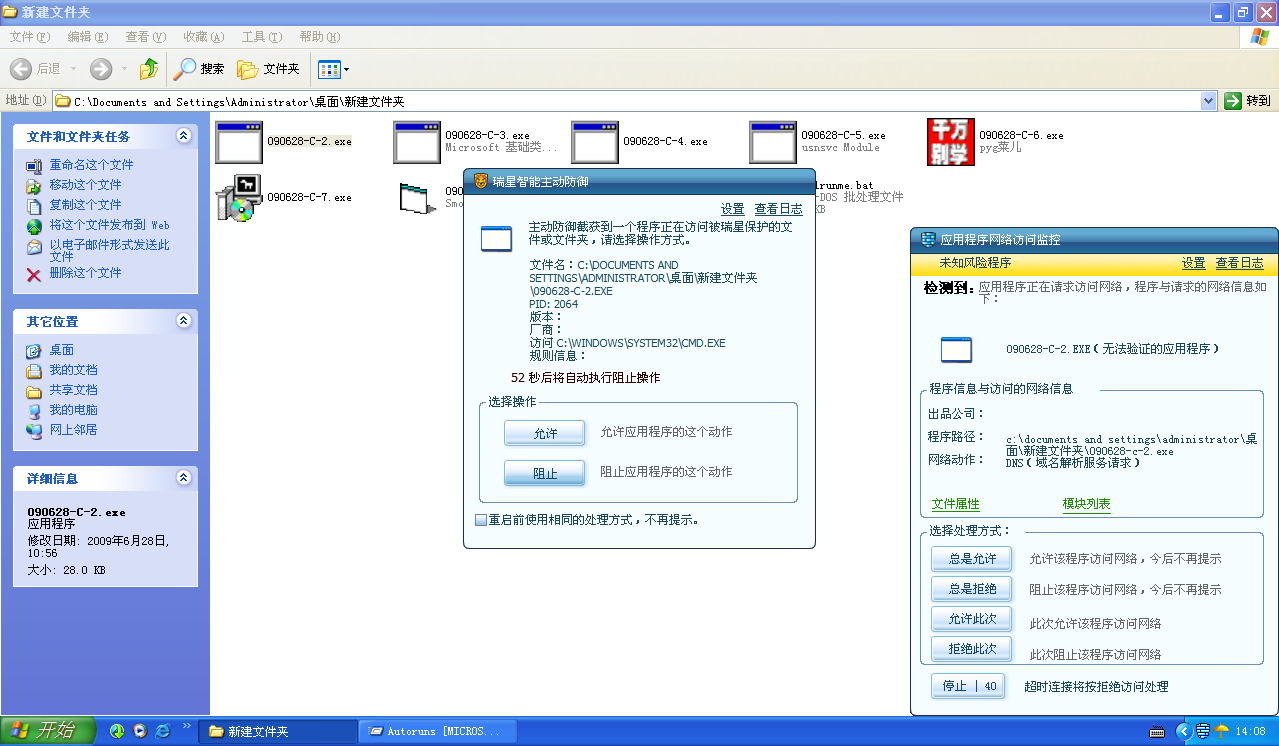Select the 090628-C-6.exe red icon

[x=951, y=142]
